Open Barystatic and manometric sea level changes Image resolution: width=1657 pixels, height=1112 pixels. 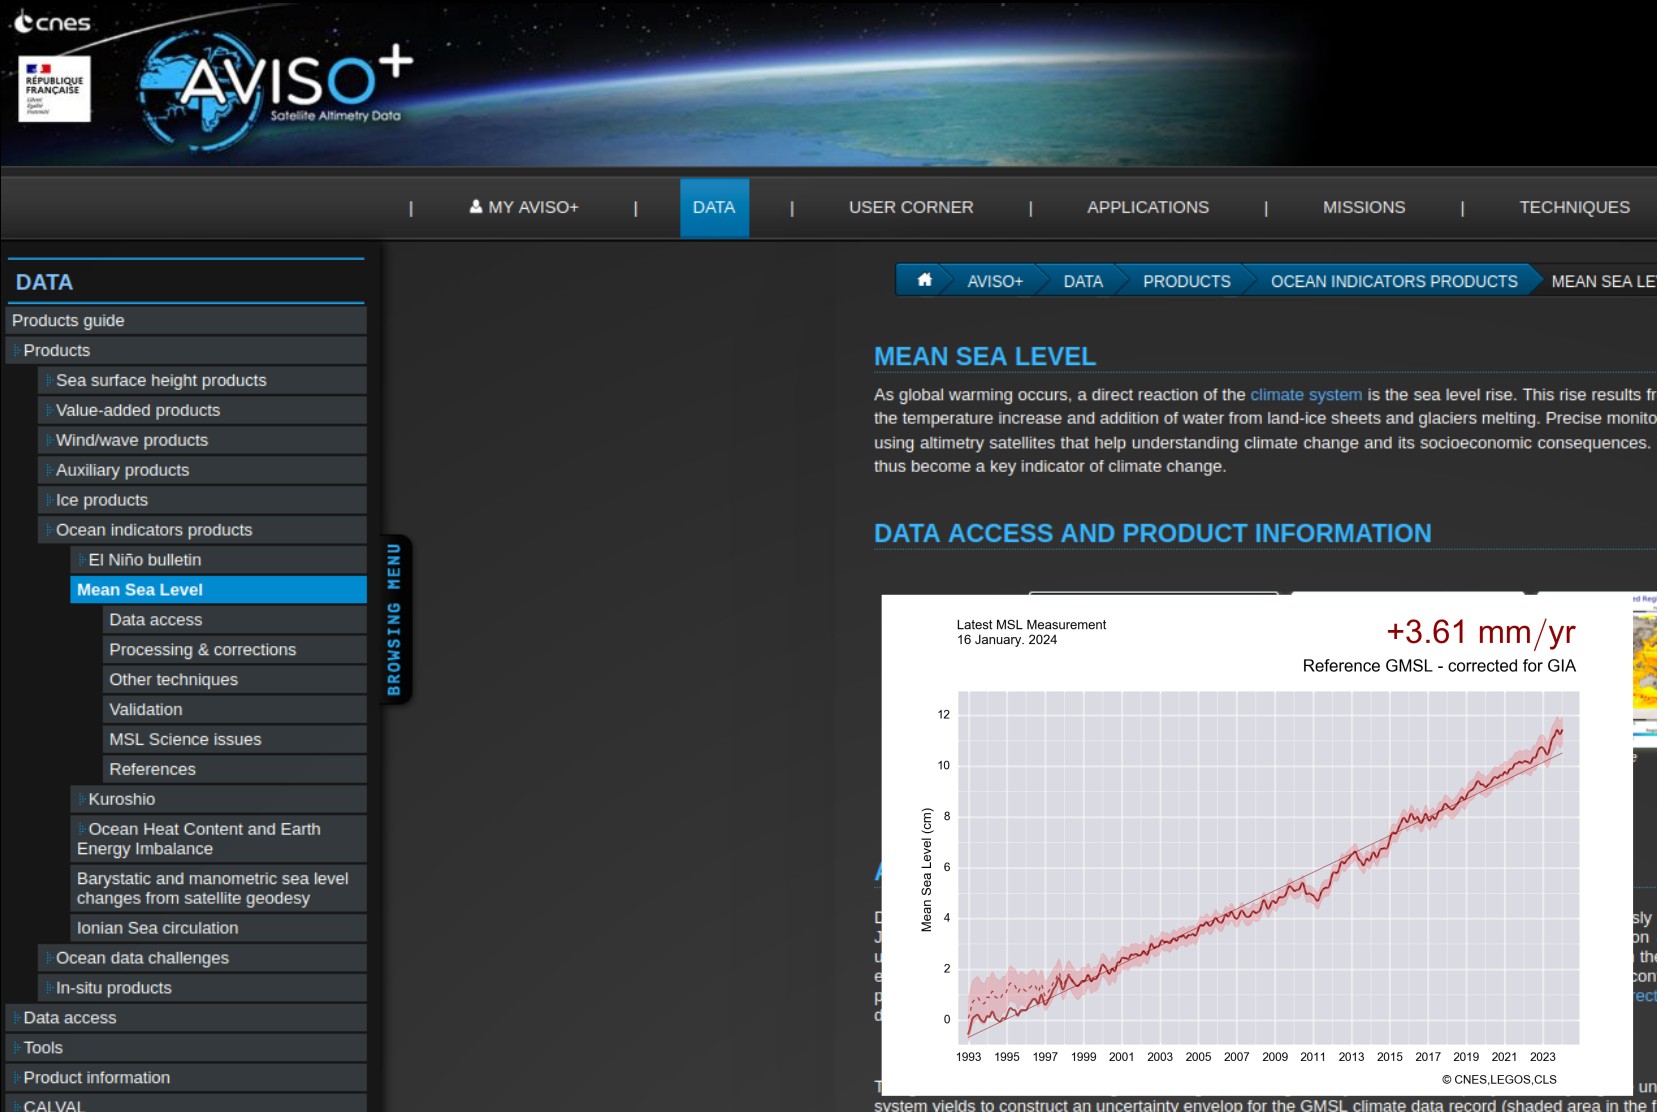click(x=218, y=888)
